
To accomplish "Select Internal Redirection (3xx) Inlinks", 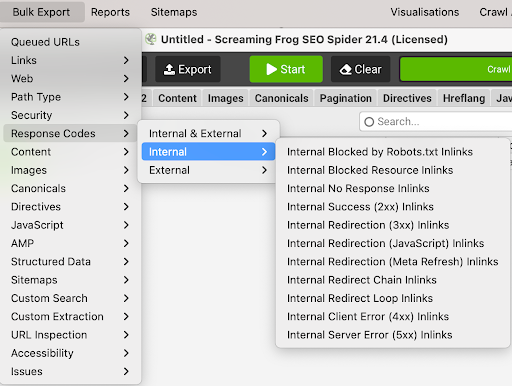I will [x=368, y=225].
